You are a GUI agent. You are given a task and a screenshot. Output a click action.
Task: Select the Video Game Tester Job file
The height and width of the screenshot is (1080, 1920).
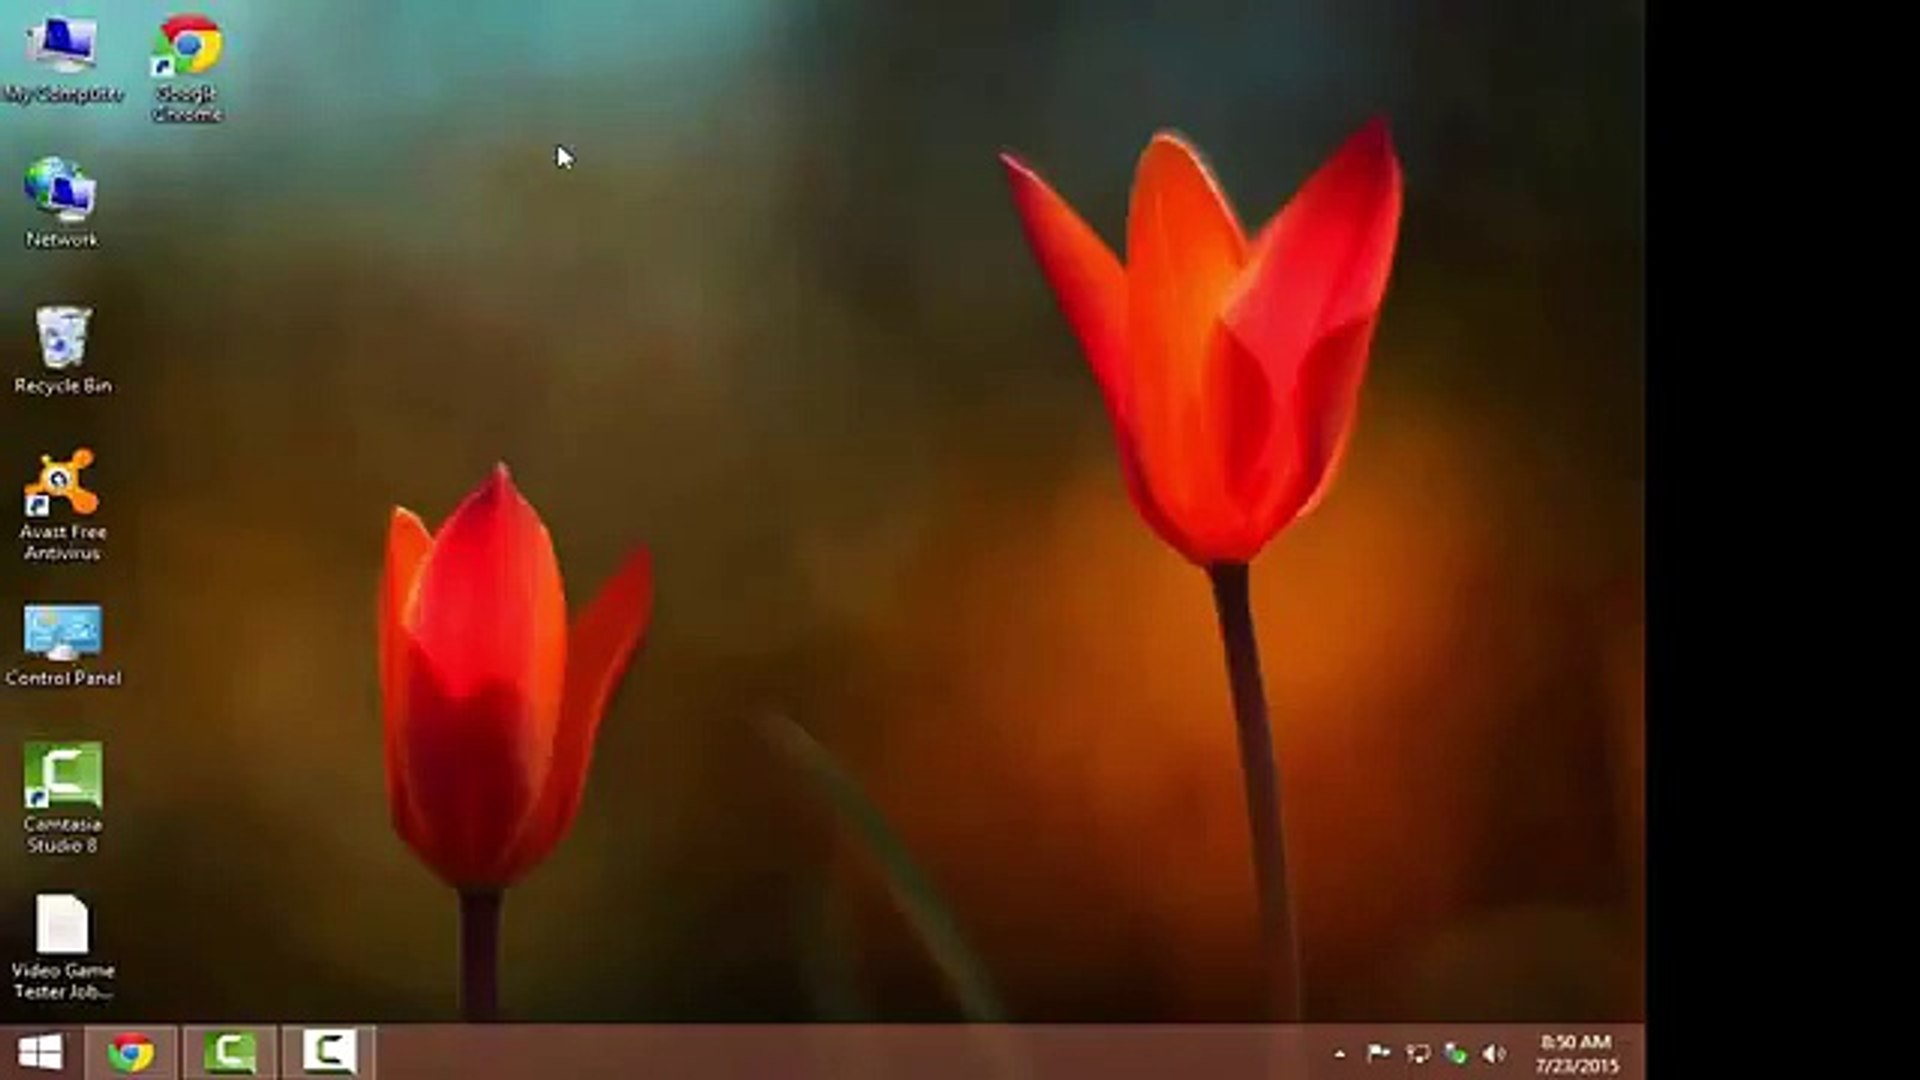pyautogui.click(x=62, y=925)
